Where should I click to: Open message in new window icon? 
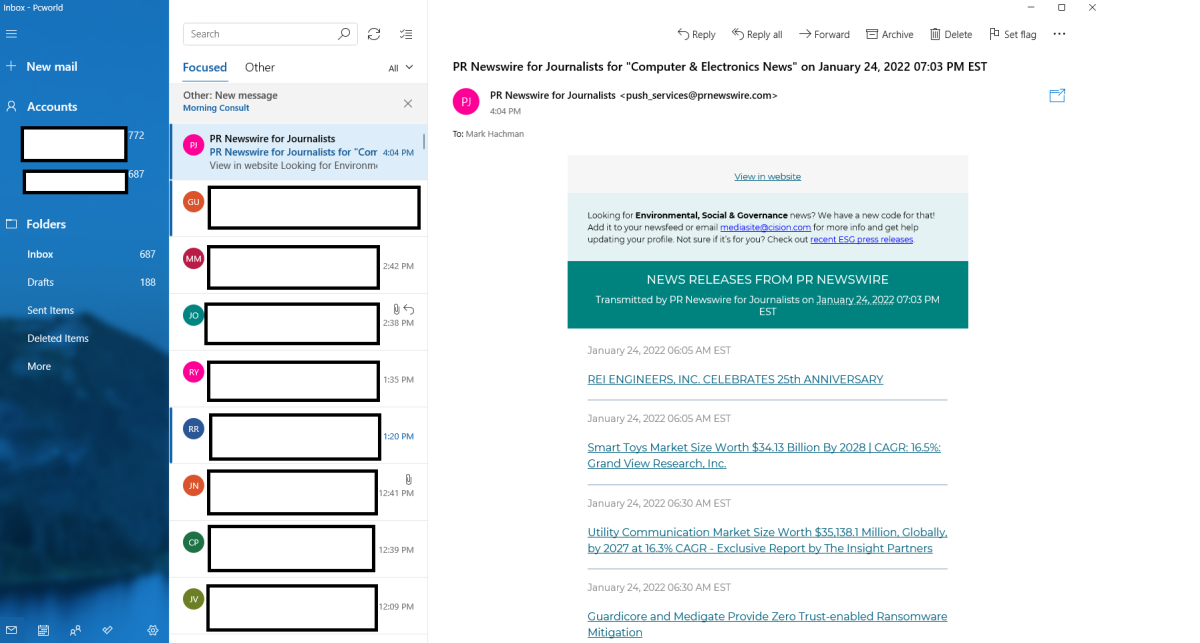pos(1057,96)
